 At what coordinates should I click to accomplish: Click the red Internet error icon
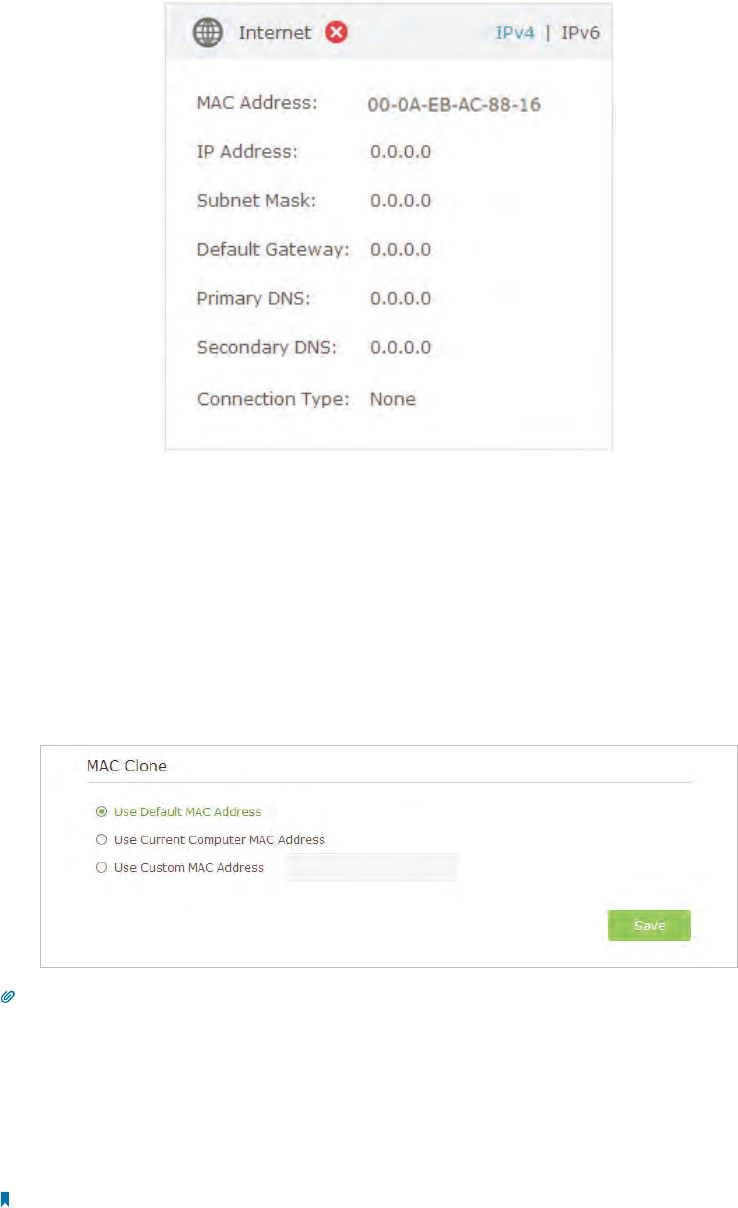(337, 33)
